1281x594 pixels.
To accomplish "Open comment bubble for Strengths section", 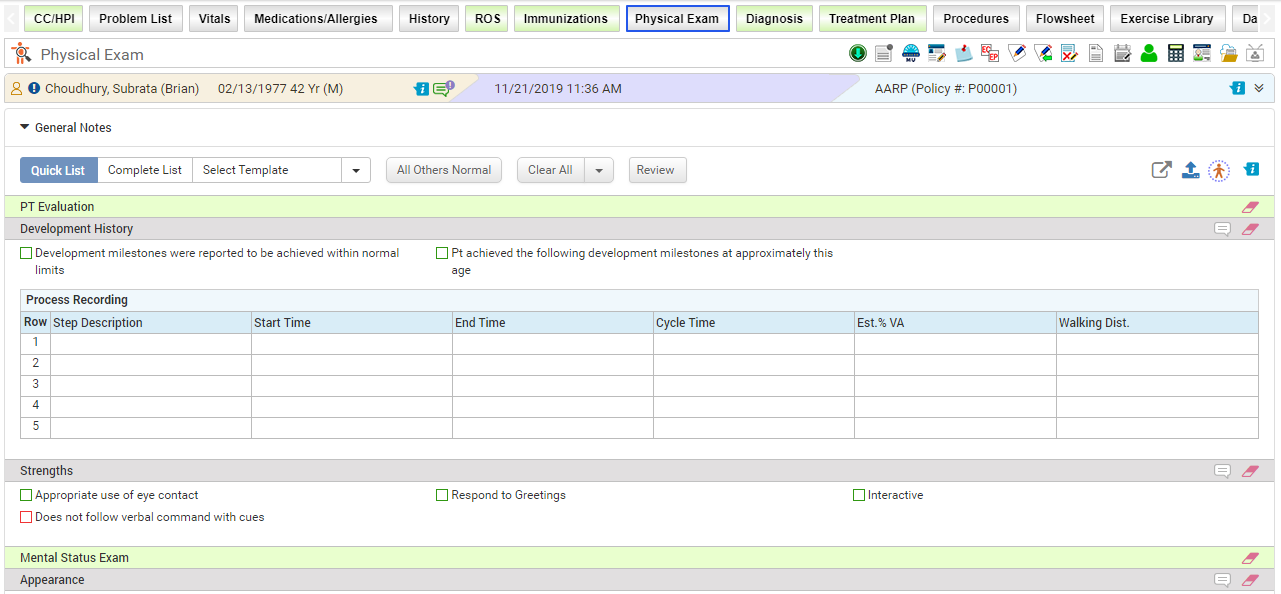I will coord(1222,471).
